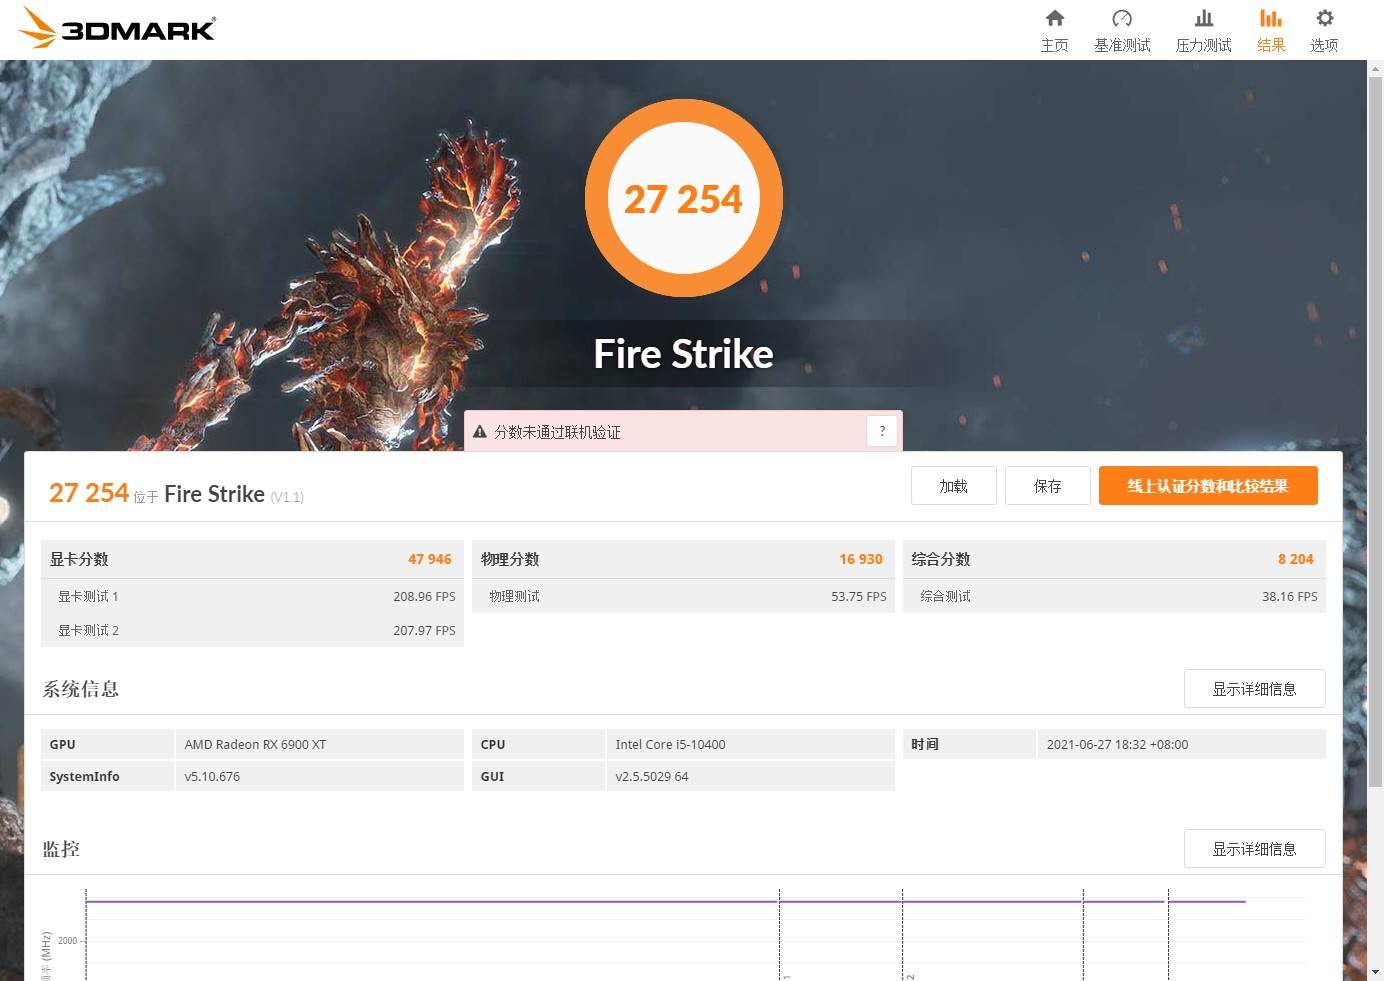Click the scrollbar up arrow
The height and width of the screenshot is (981, 1384).
(1375, 69)
